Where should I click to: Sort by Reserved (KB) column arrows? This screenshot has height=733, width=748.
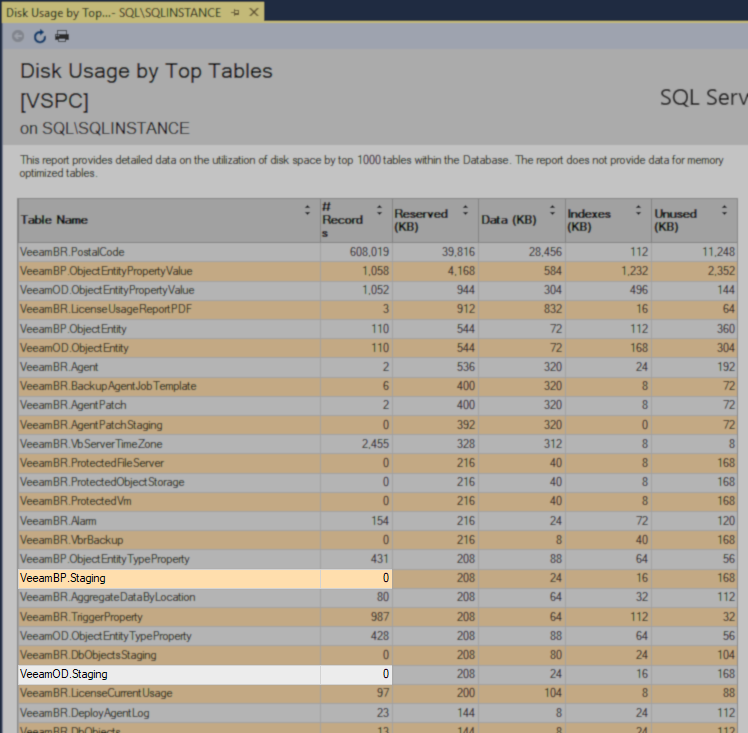(466, 210)
